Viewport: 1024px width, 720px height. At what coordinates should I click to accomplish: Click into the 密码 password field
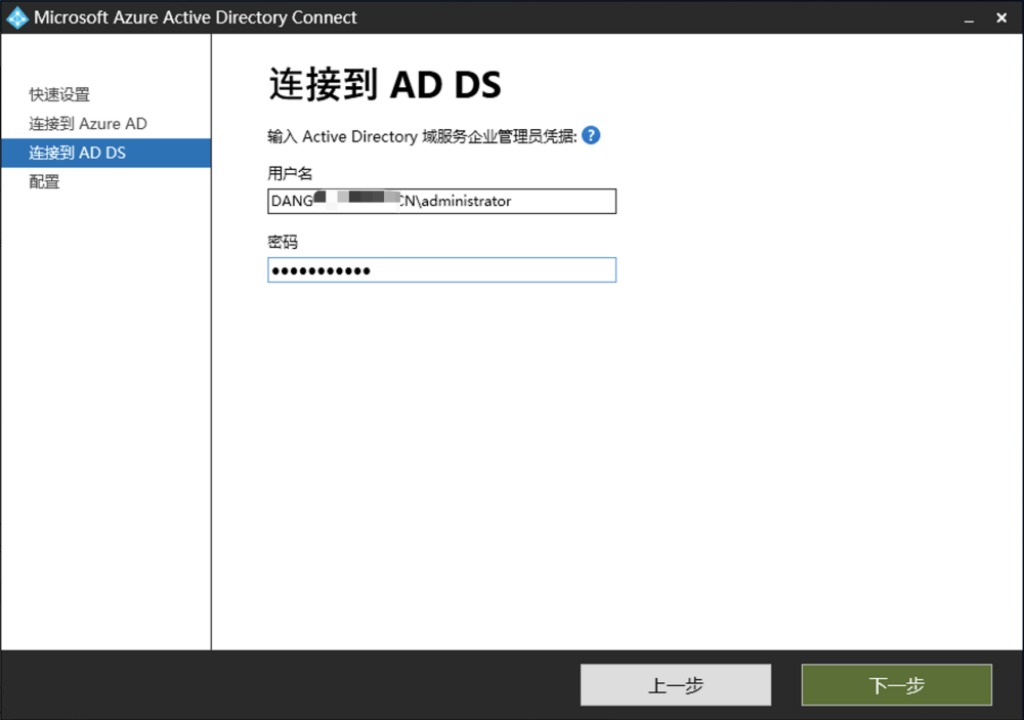(441, 270)
